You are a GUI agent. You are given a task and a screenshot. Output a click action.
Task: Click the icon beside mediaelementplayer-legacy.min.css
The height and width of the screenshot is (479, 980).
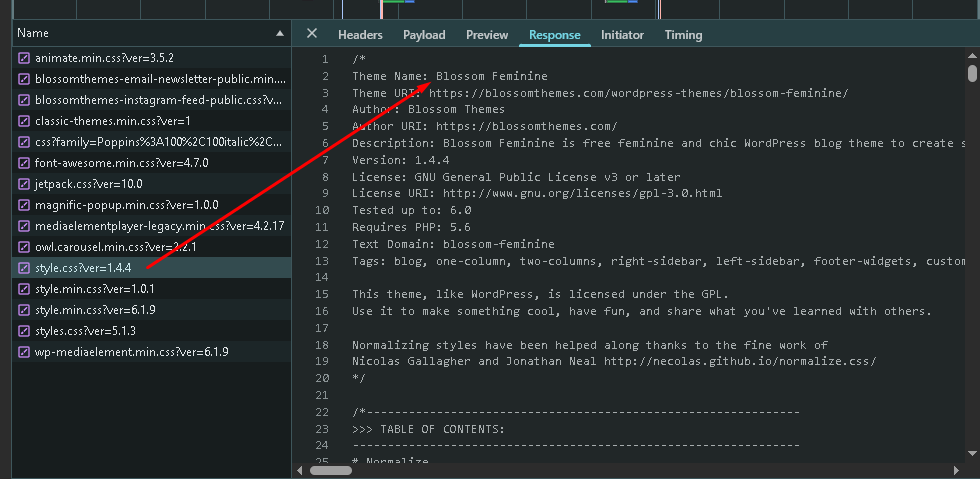24,226
